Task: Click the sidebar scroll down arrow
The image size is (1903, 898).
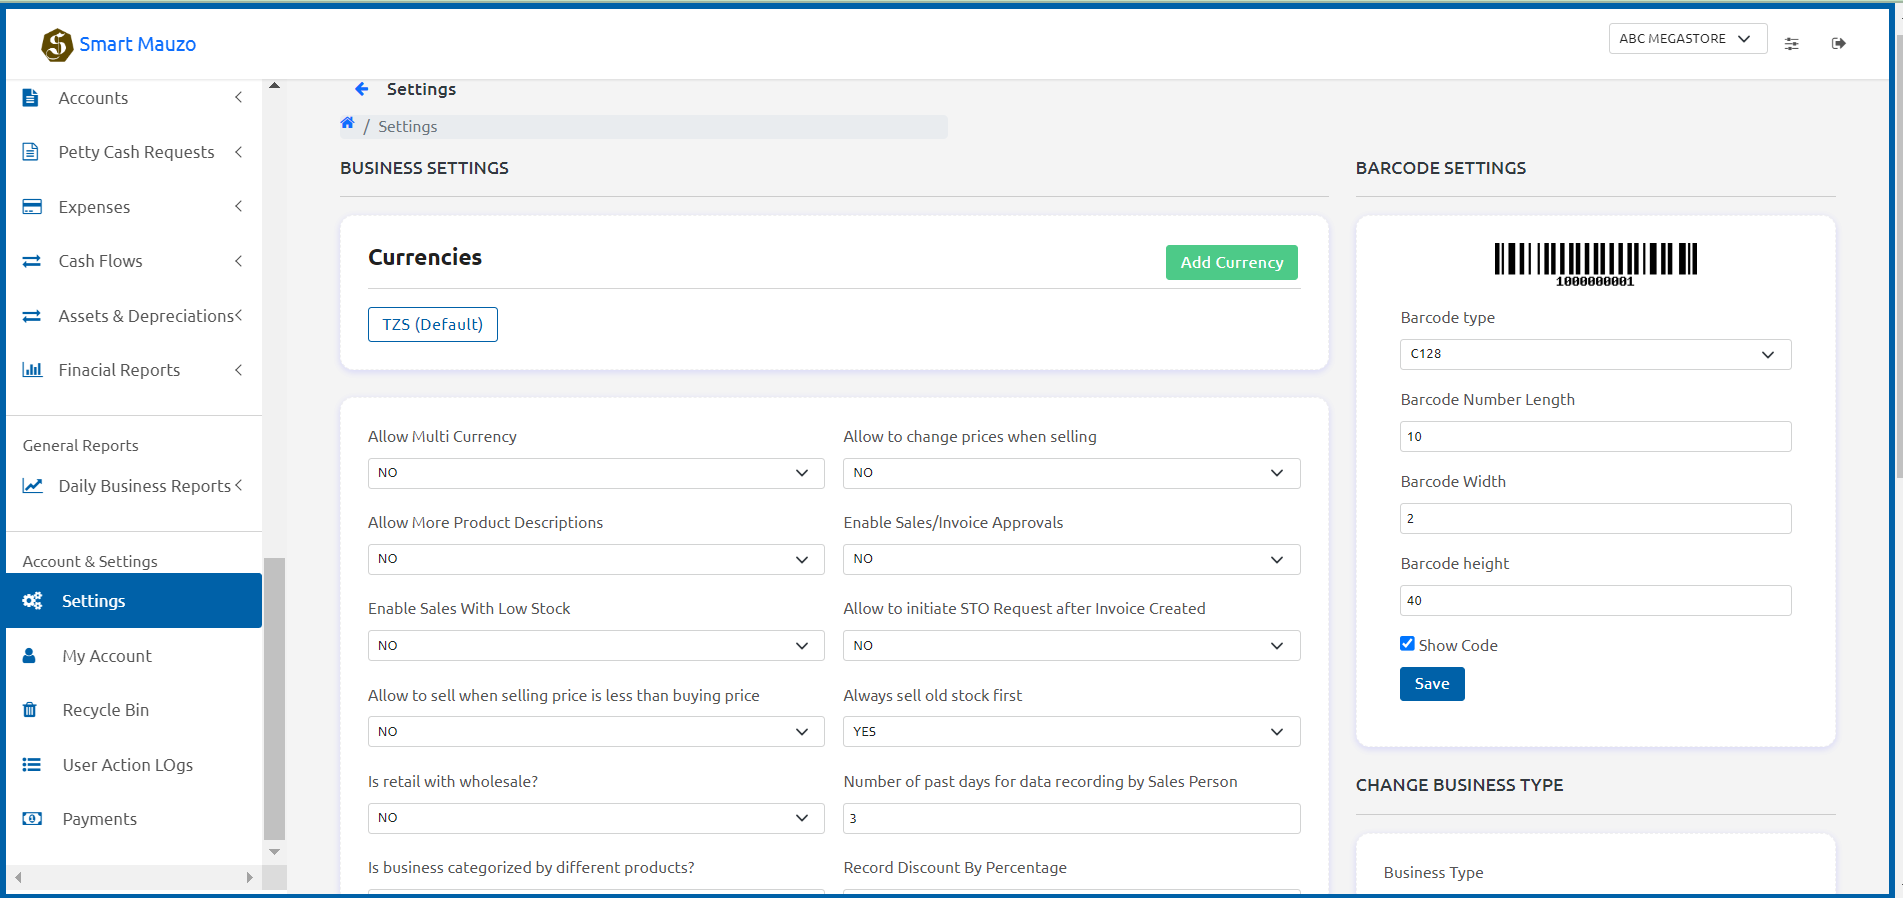Action: (274, 852)
